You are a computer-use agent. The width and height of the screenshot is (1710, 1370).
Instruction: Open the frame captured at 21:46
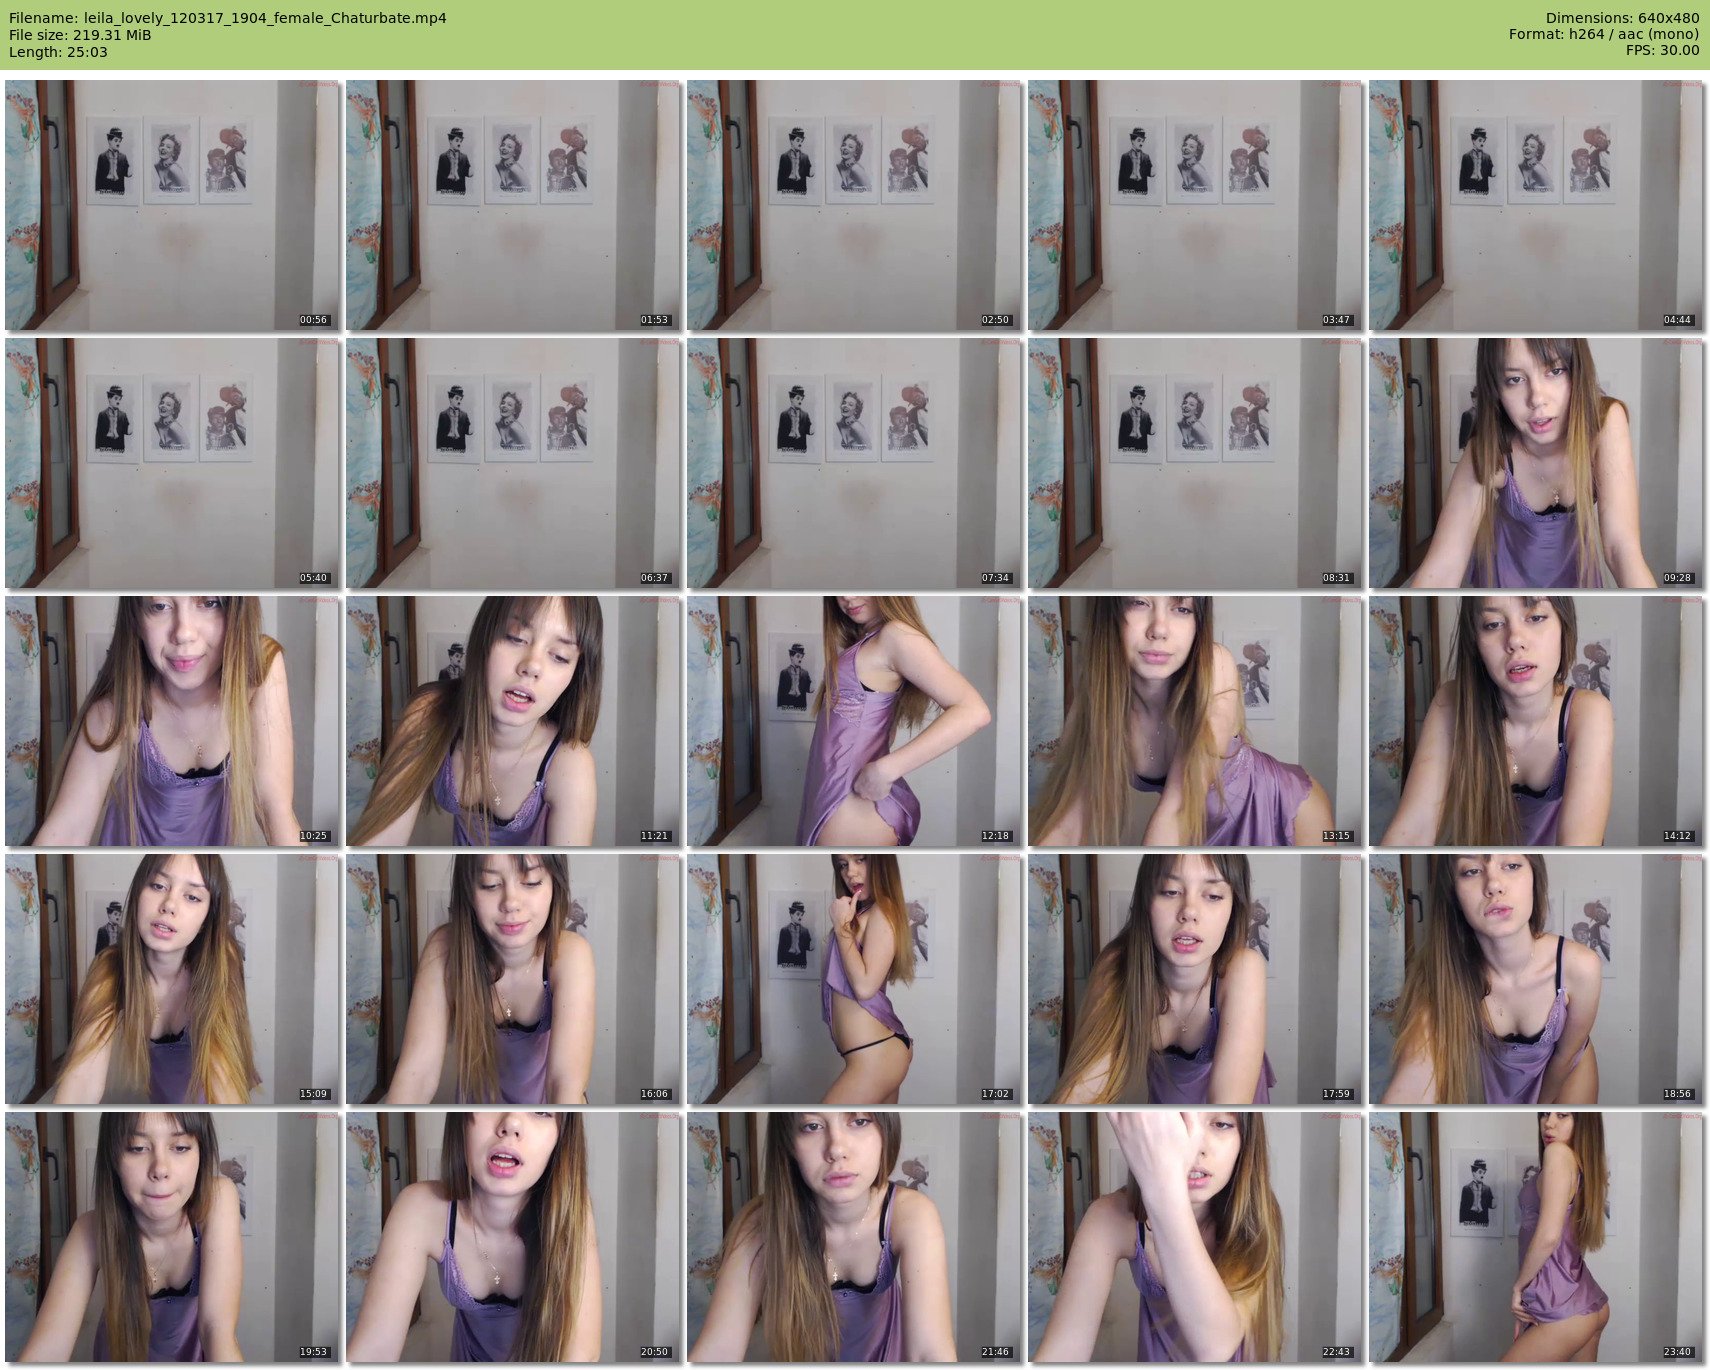[854, 1237]
